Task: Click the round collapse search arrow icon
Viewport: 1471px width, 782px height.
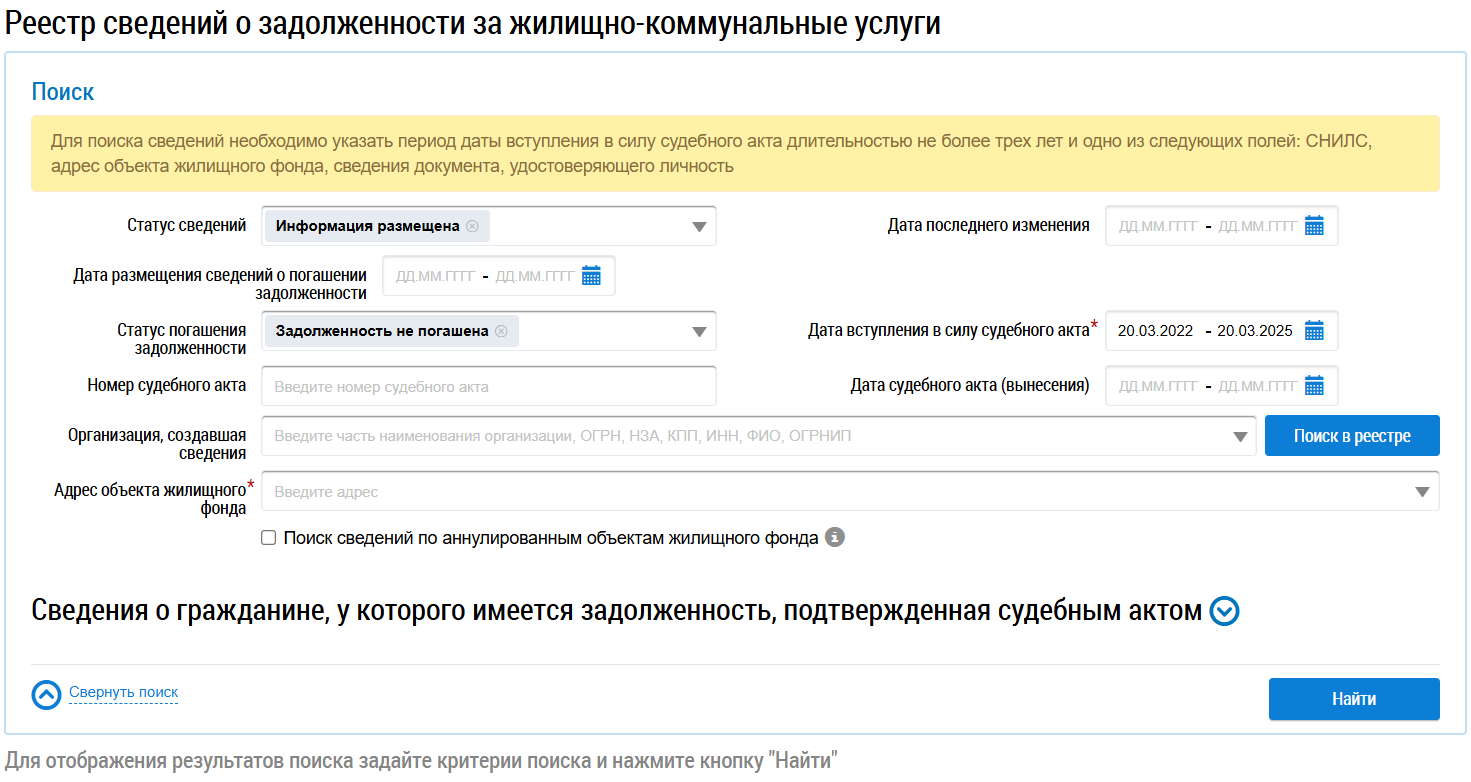Action: pos(47,694)
